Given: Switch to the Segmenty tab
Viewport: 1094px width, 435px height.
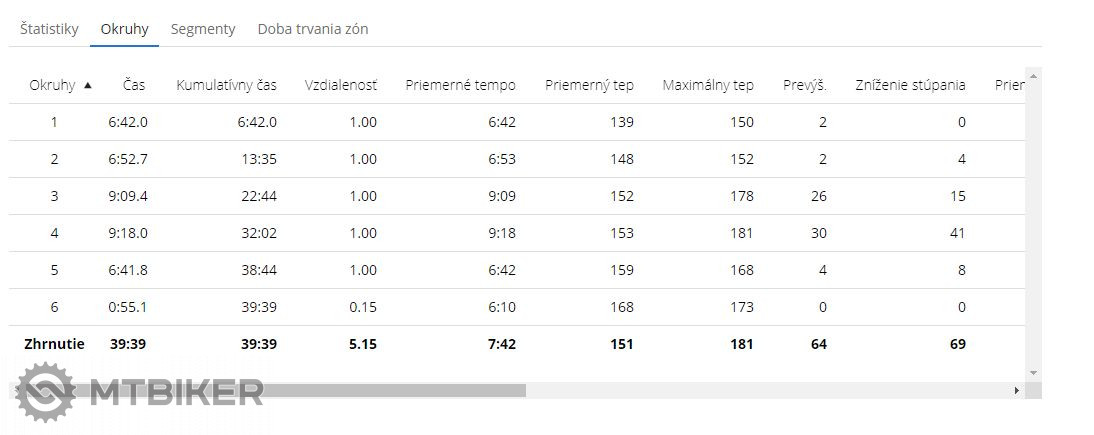Looking at the screenshot, I should pos(203,29).
